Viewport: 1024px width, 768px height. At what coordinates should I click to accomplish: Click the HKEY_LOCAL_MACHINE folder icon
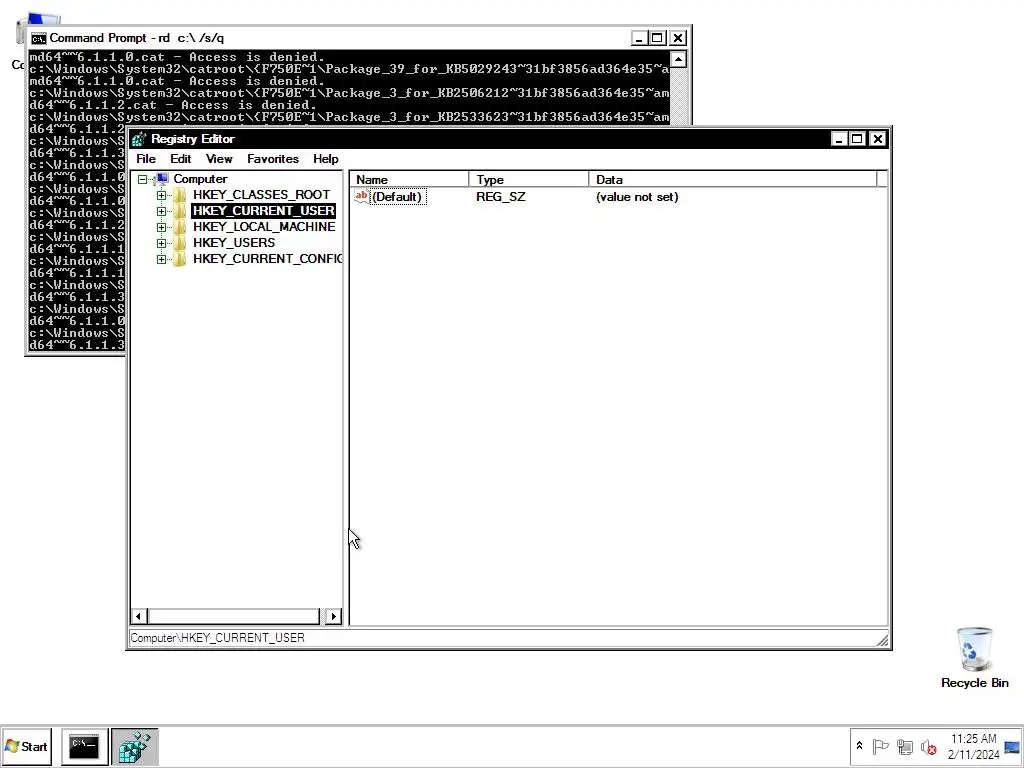coord(180,227)
